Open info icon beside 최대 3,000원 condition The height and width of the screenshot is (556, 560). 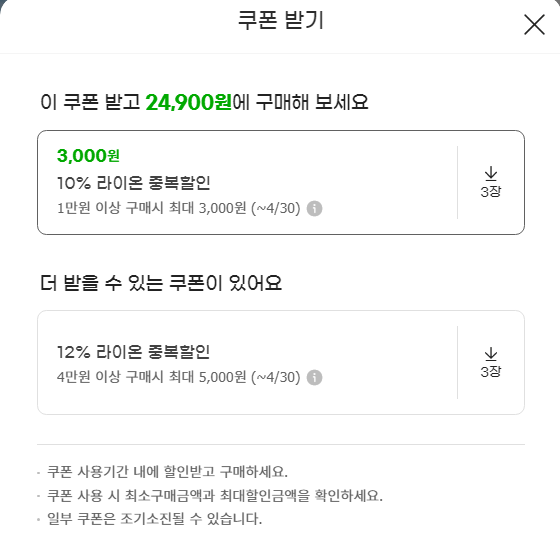[314, 208]
